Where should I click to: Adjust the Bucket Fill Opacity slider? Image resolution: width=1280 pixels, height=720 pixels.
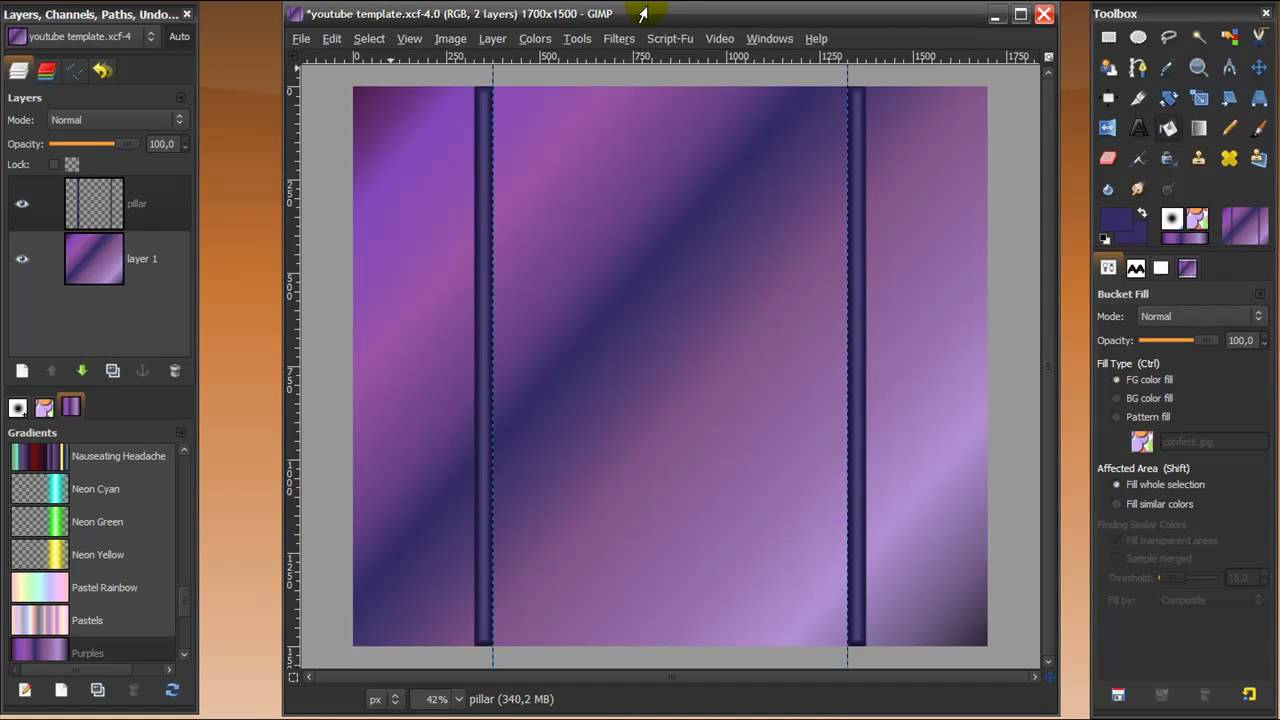click(1178, 340)
